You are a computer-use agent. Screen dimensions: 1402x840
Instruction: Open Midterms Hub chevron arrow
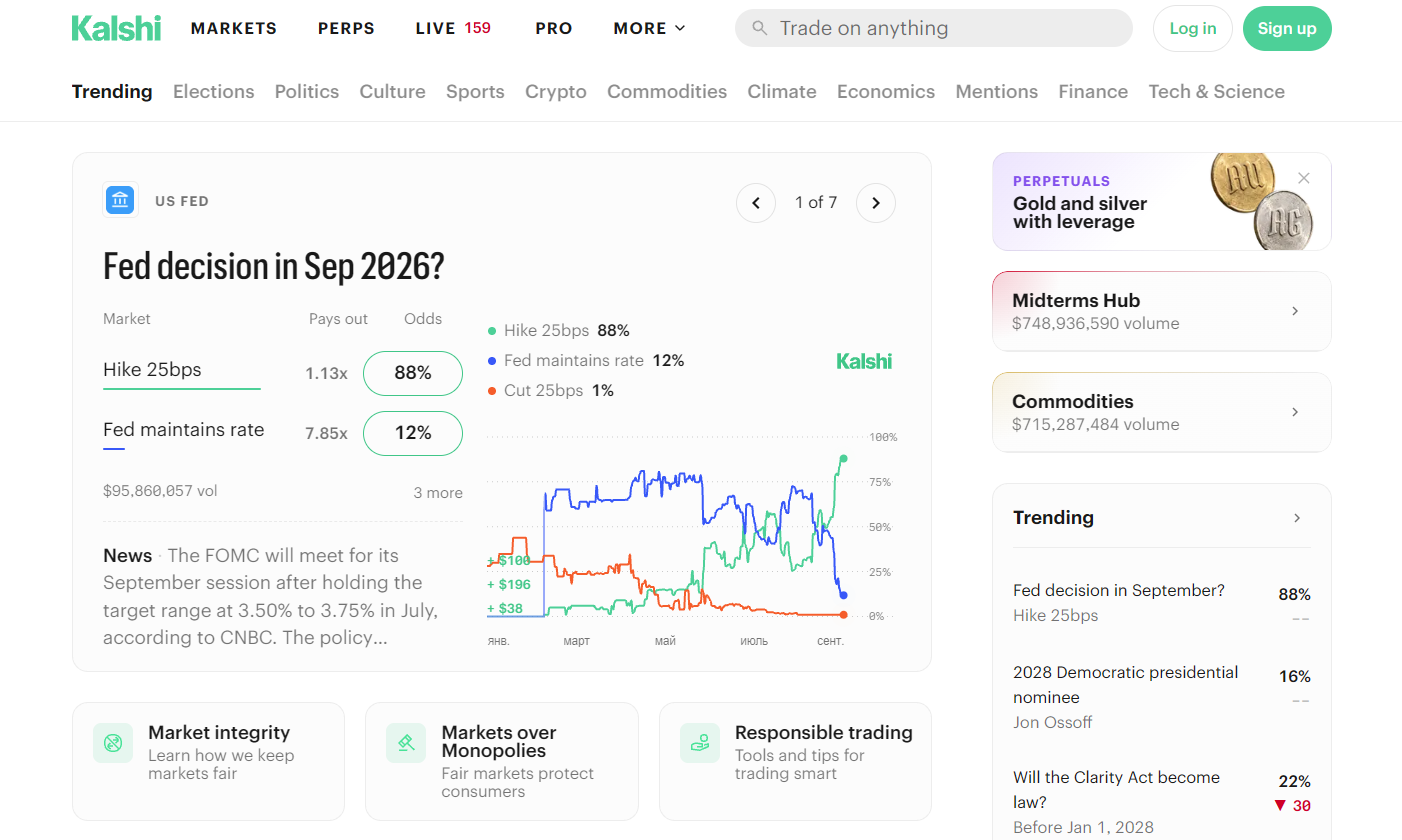[1295, 311]
